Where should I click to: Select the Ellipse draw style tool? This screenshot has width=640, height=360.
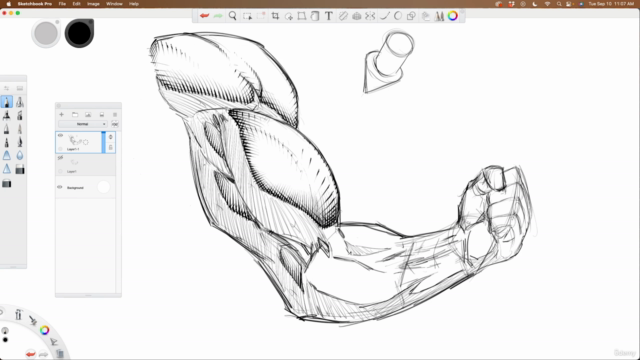pyautogui.click(x=398, y=16)
